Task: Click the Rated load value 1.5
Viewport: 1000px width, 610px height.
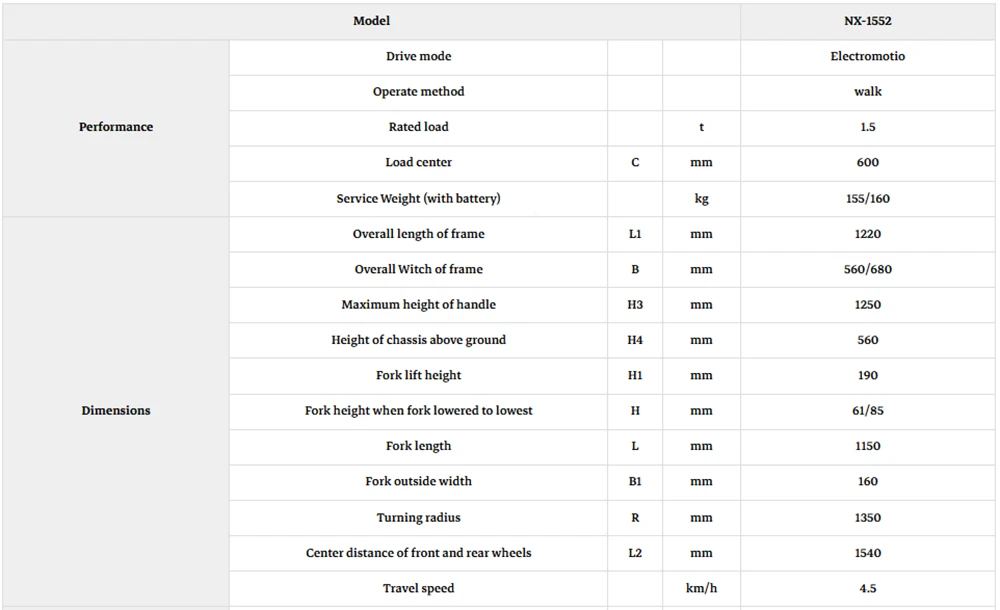Action: 867,127
